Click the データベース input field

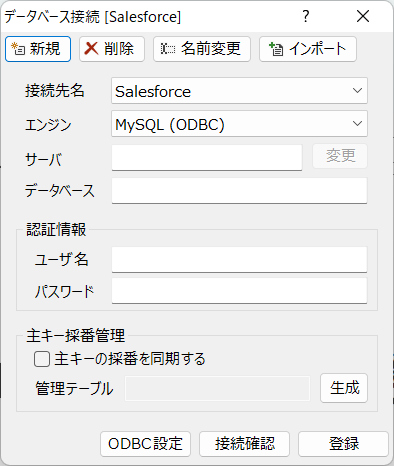click(x=239, y=190)
